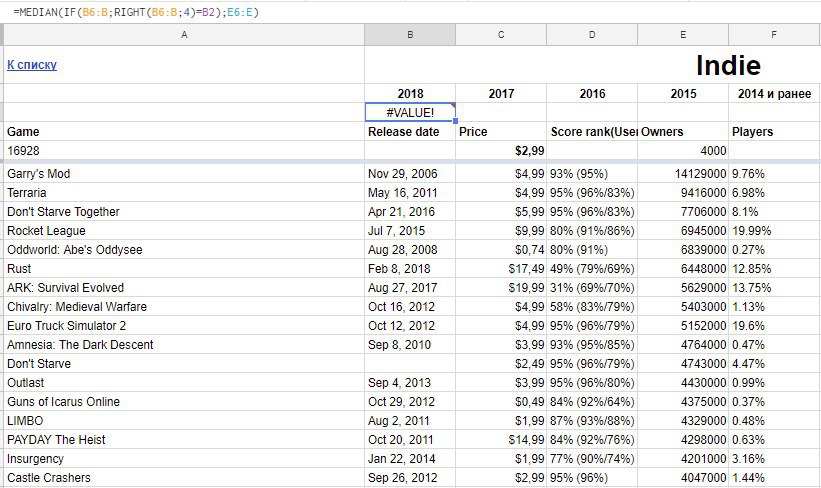
Task: Select the LIMBO game cell
Action: click(x=184, y=420)
